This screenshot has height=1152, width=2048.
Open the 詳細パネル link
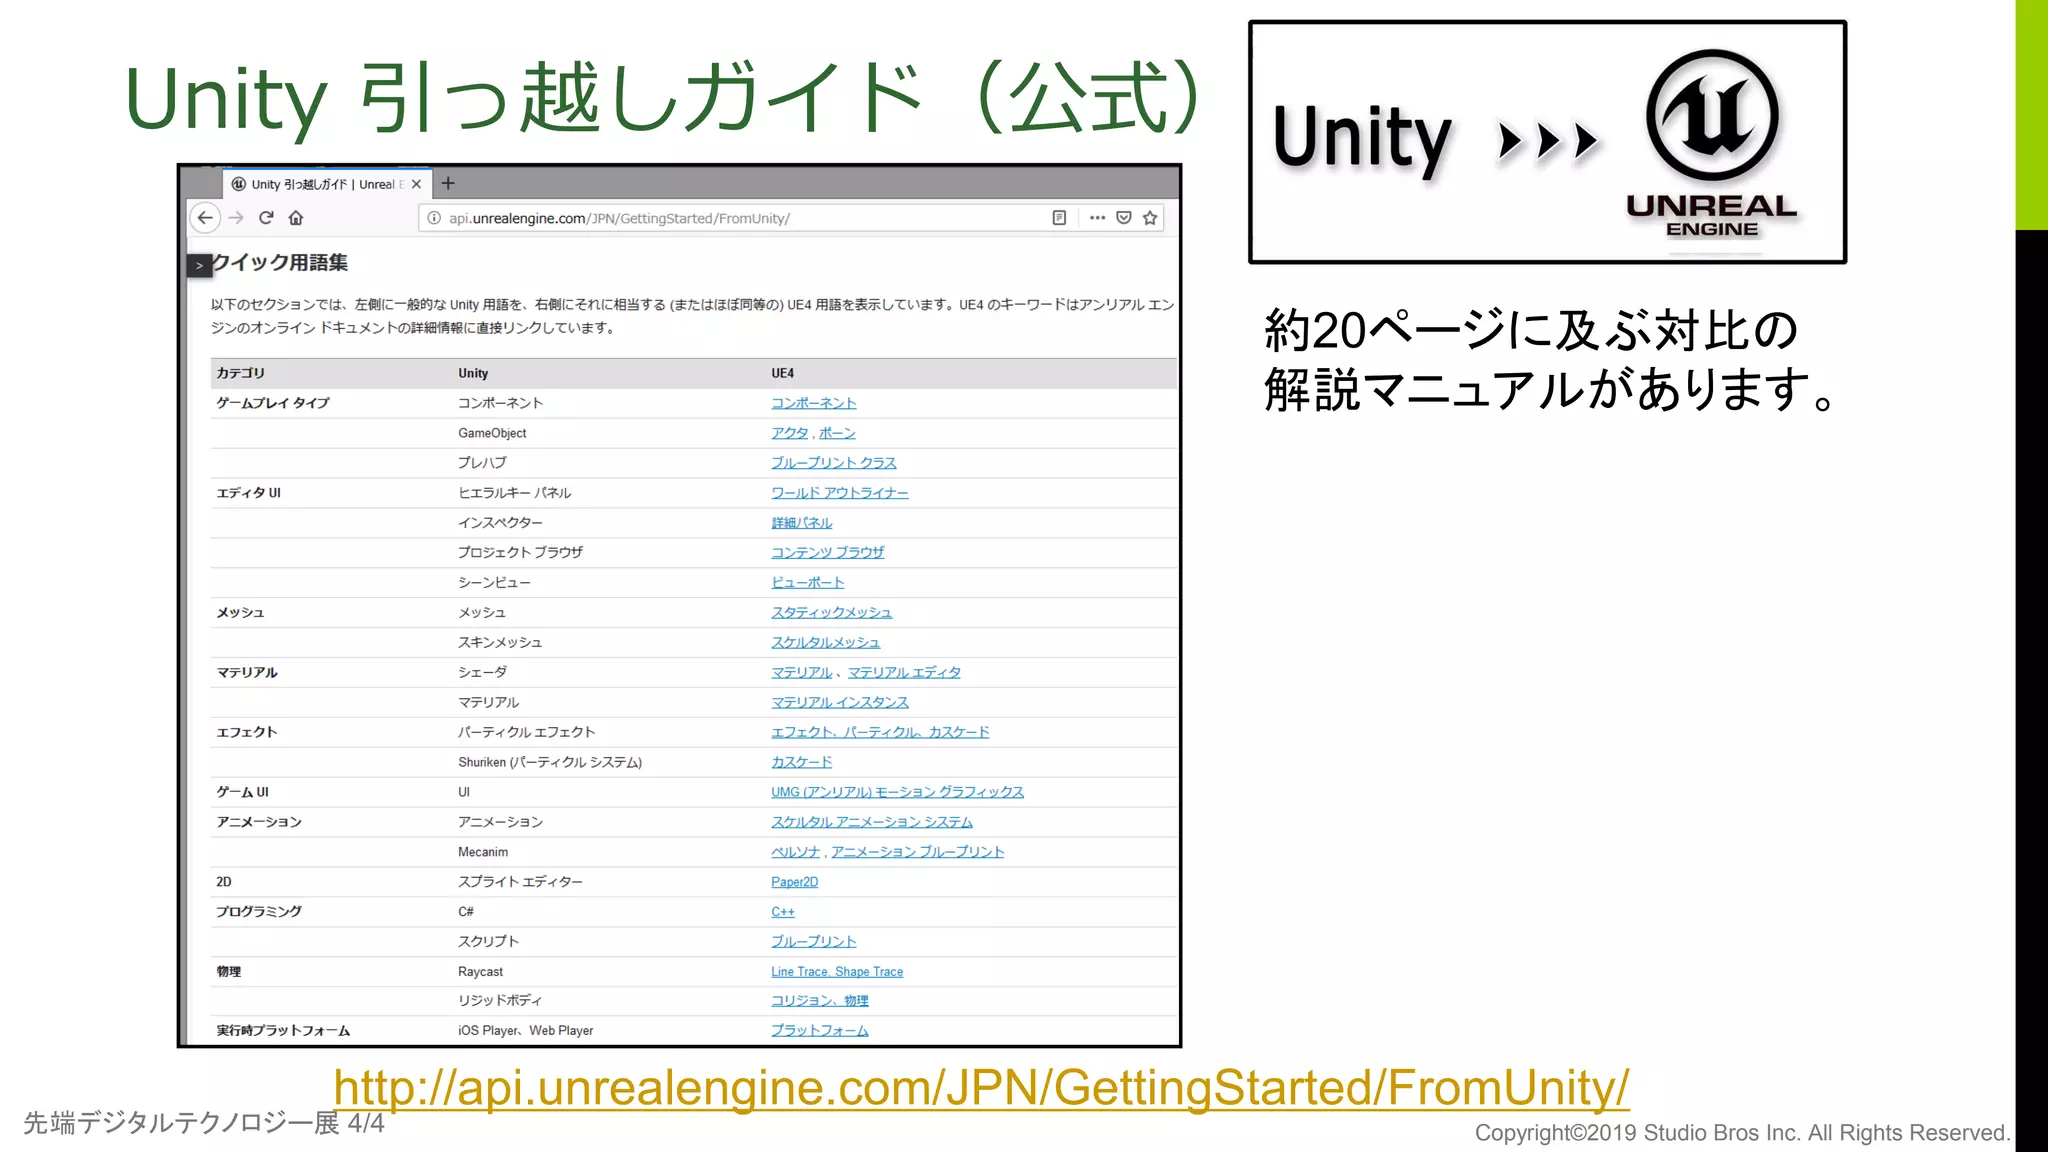[801, 523]
